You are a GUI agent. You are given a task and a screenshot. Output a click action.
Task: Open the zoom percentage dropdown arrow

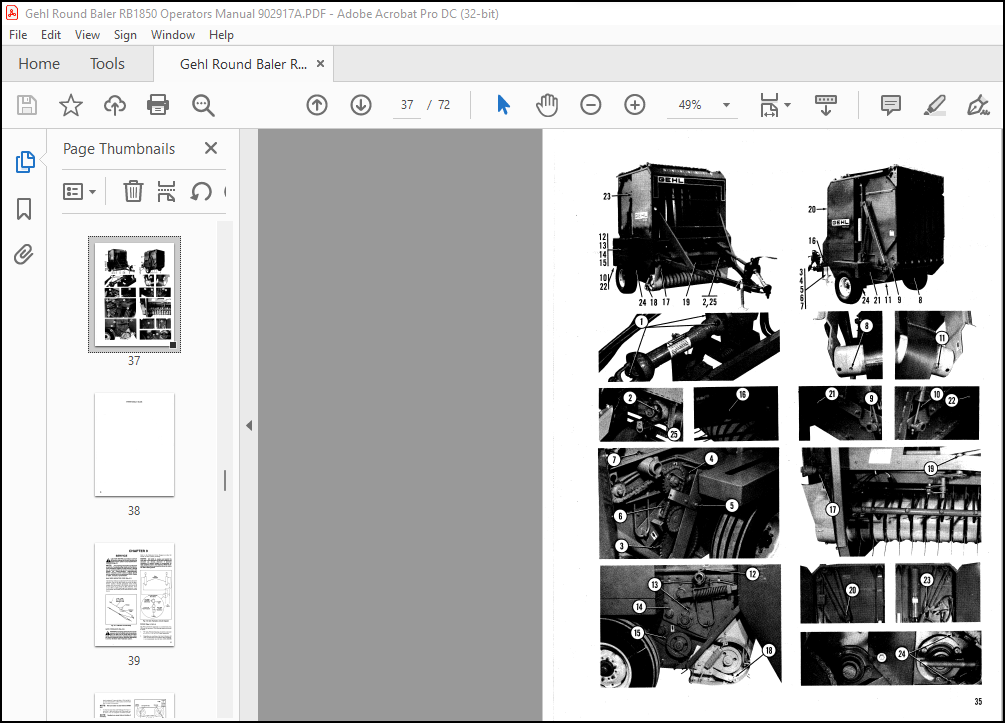pos(726,105)
